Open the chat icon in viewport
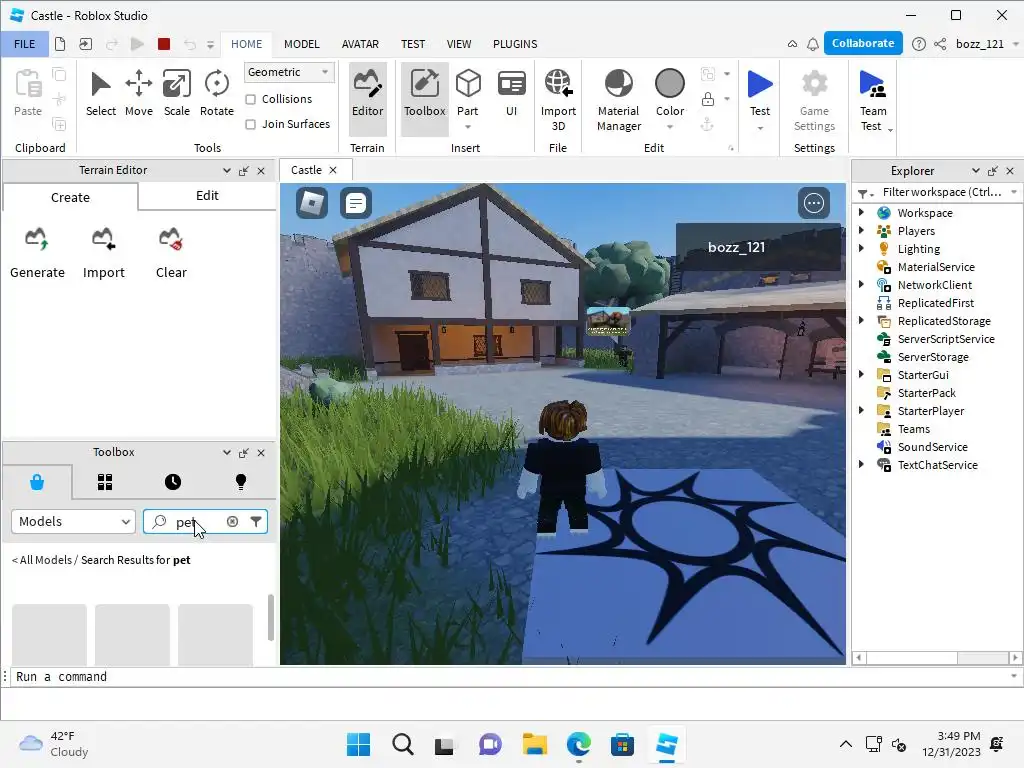Screen dimensions: 1024x768 point(356,204)
